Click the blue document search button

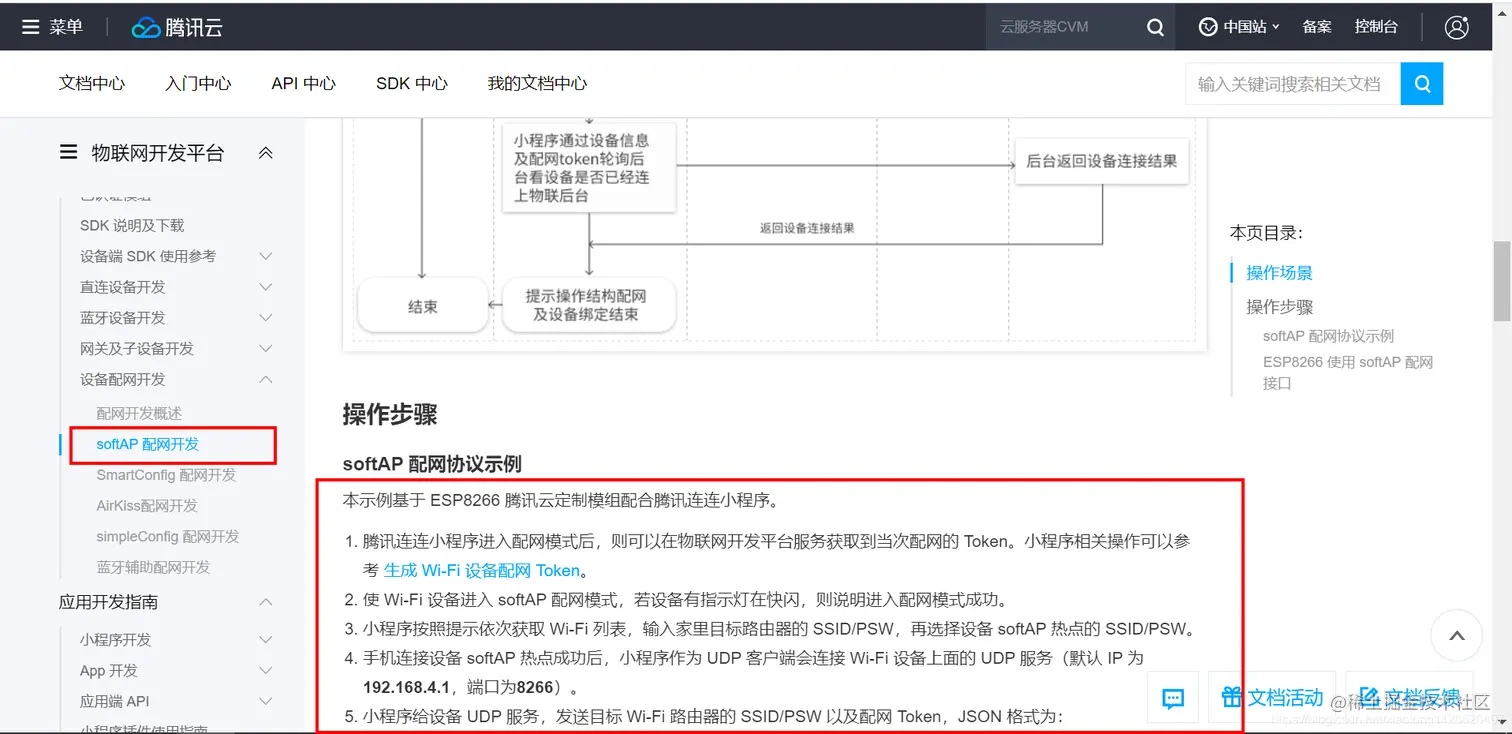pyautogui.click(x=1422, y=83)
